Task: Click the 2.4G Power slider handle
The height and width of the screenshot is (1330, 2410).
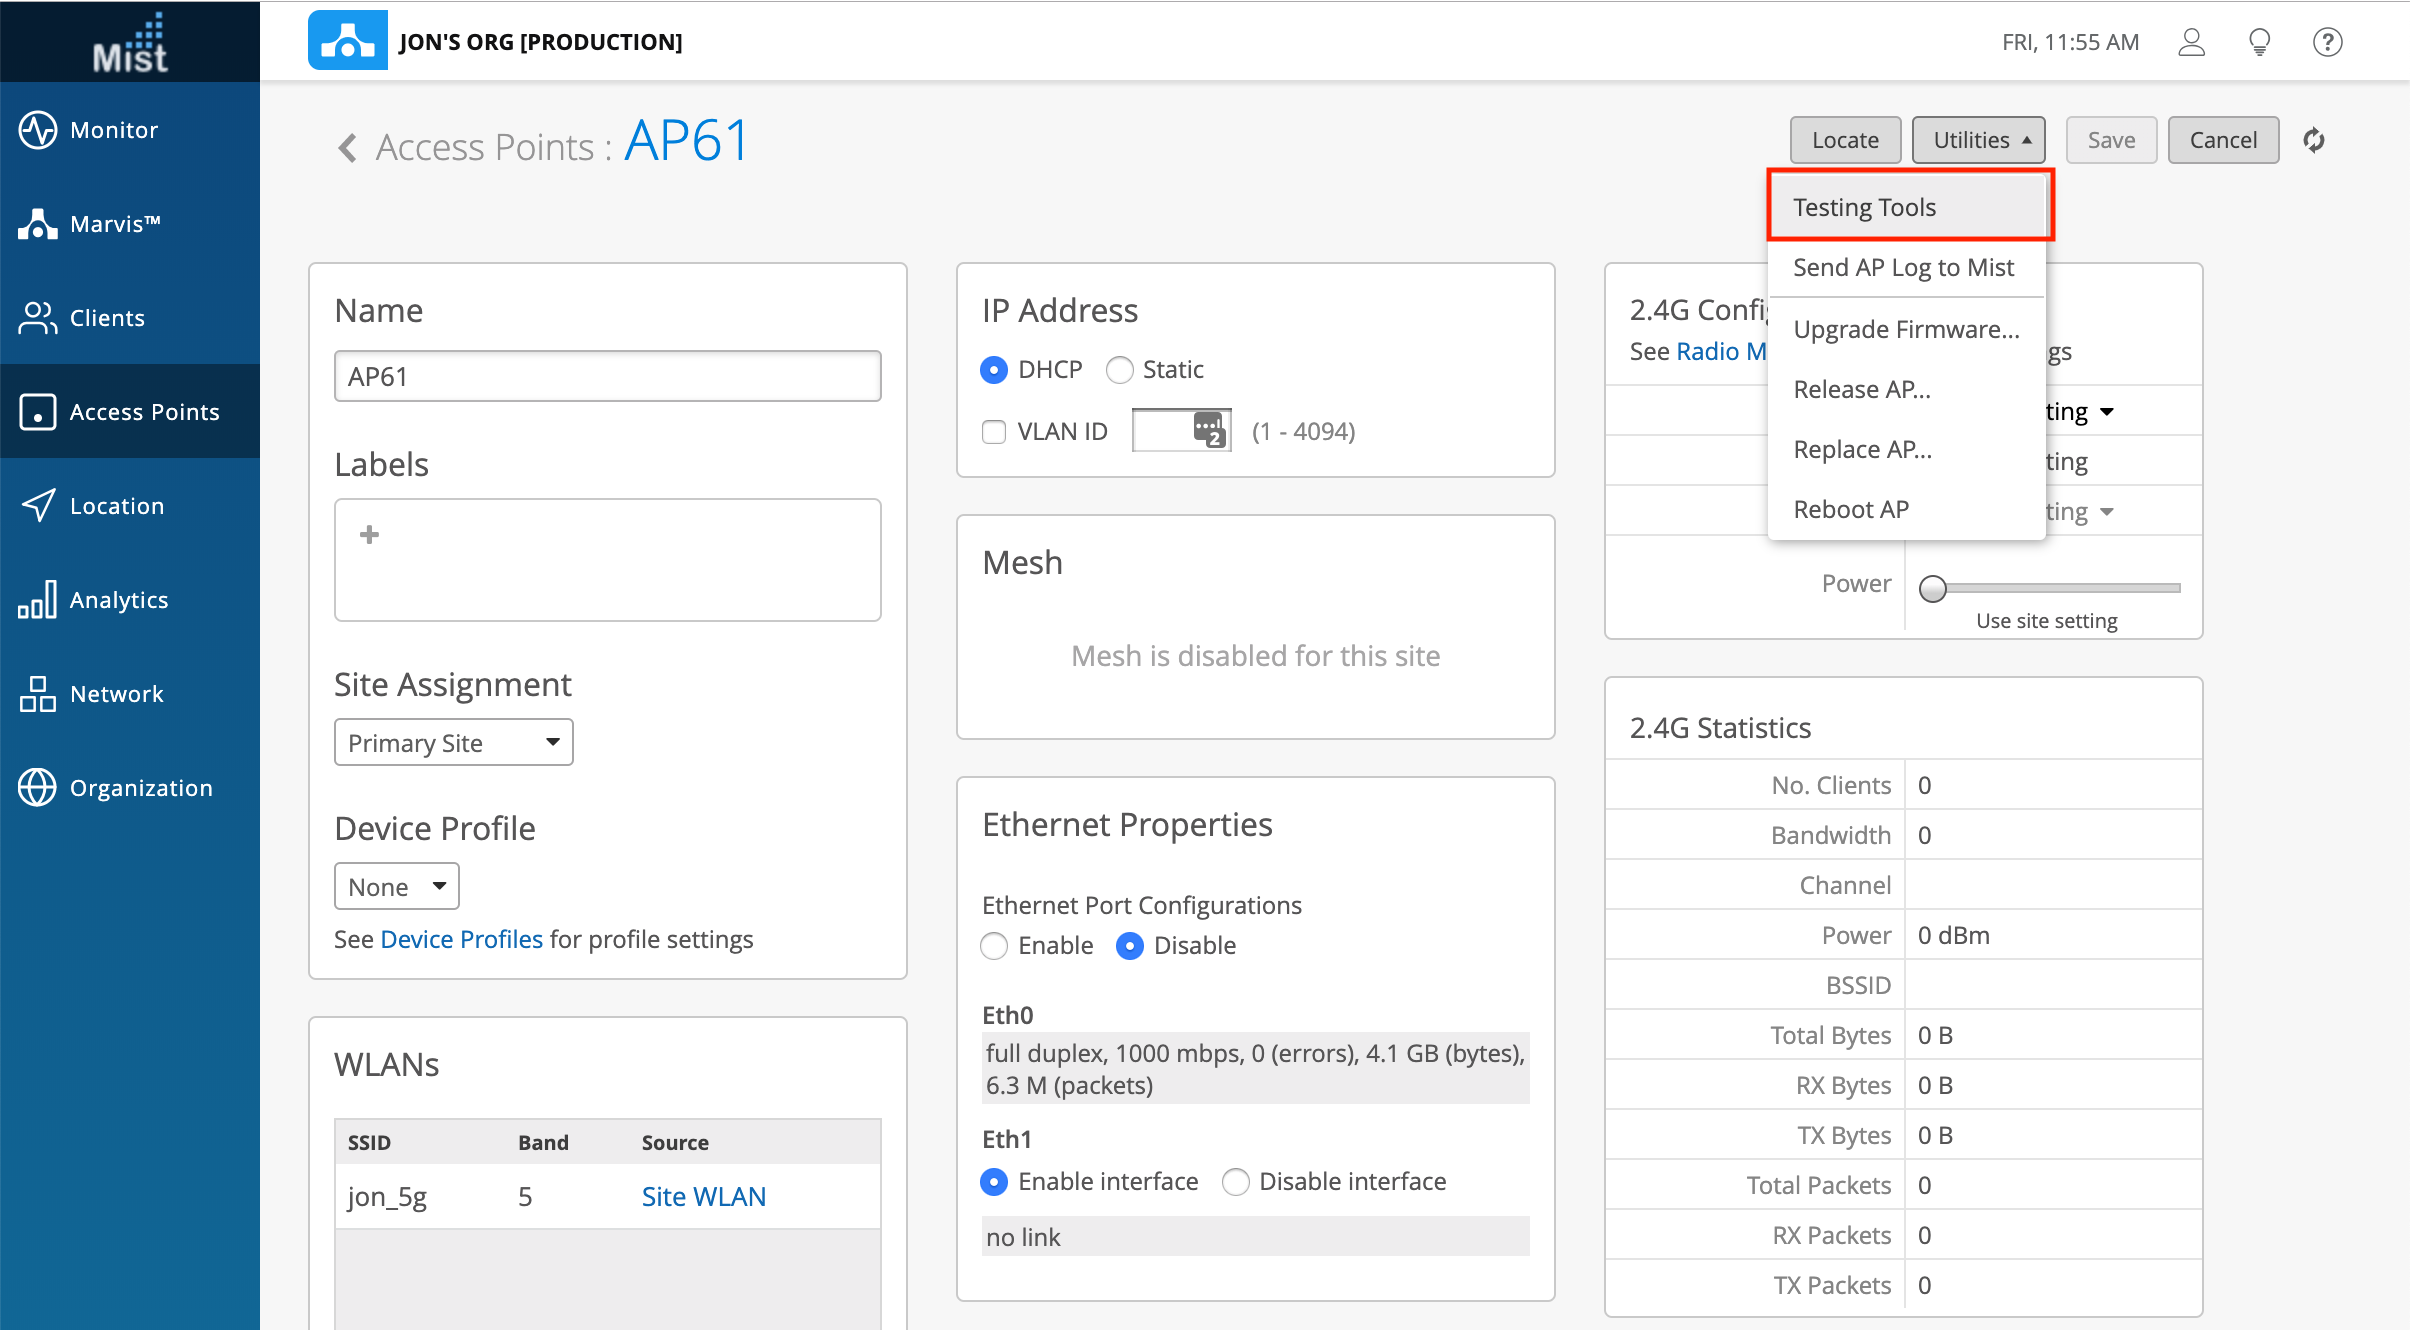Action: pos(1933,588)
